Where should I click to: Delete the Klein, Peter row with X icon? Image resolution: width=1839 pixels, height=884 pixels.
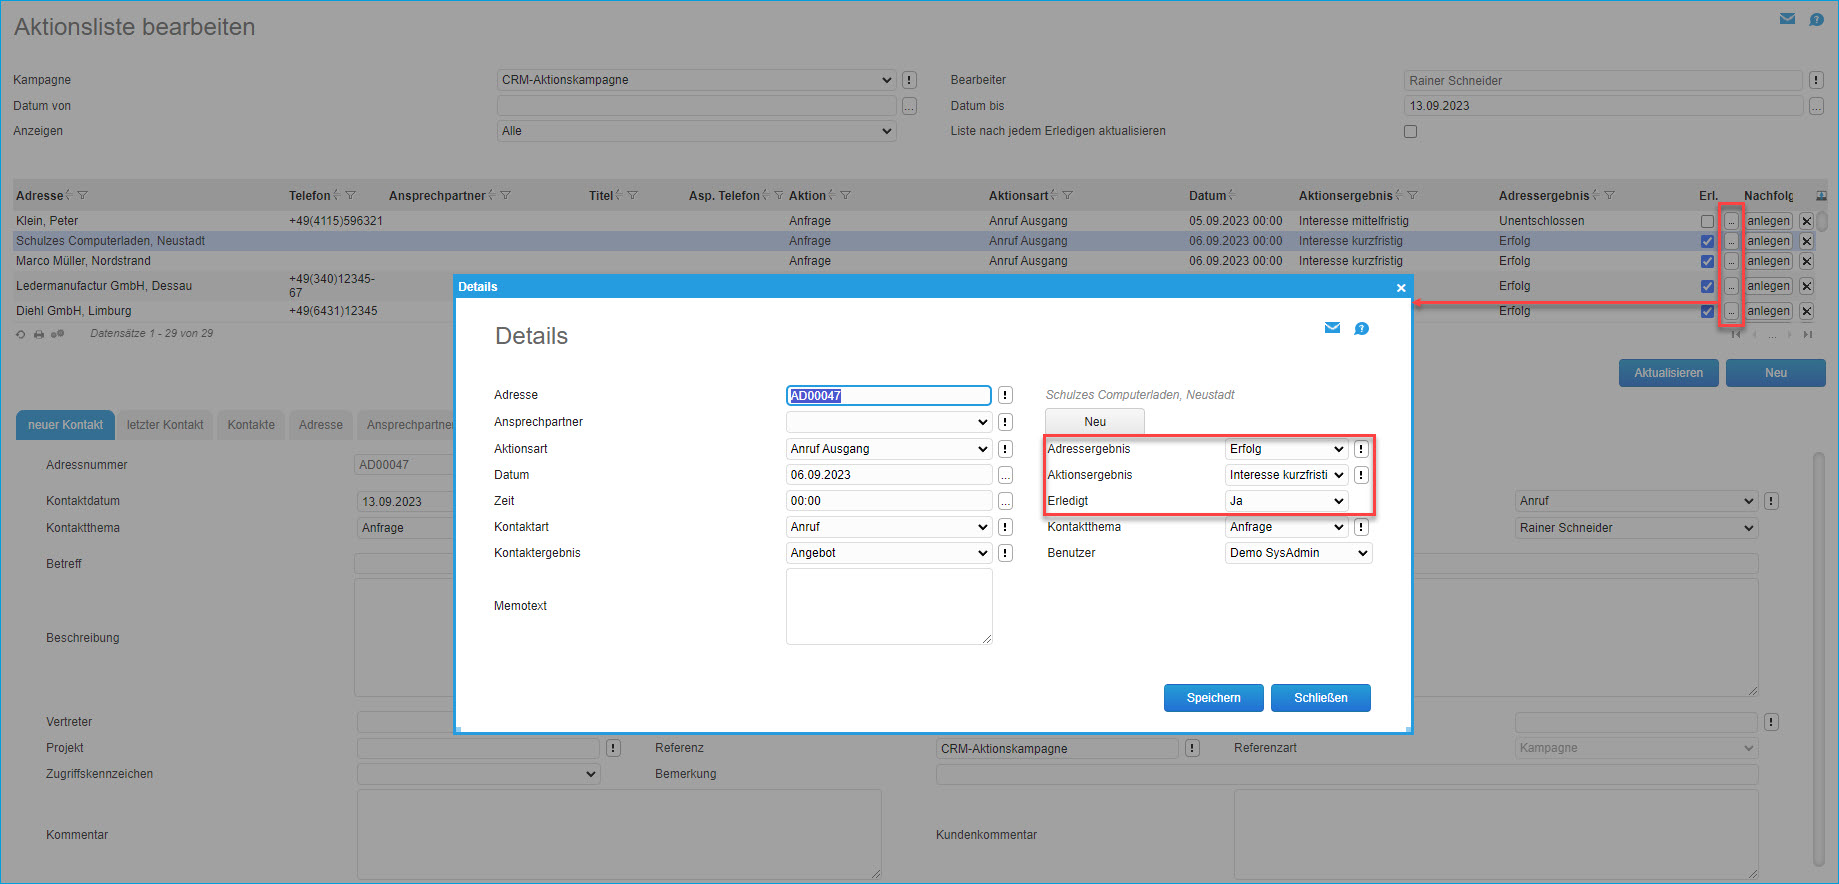[1806, 221]
